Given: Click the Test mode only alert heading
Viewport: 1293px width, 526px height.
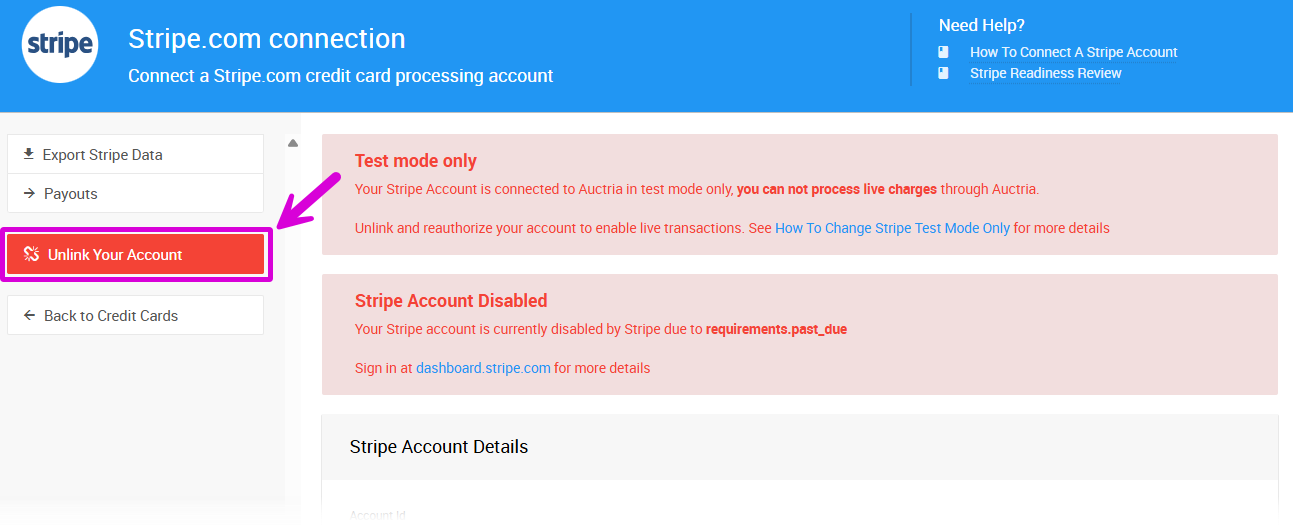Looking at the screenshot, I should point(416,161).
